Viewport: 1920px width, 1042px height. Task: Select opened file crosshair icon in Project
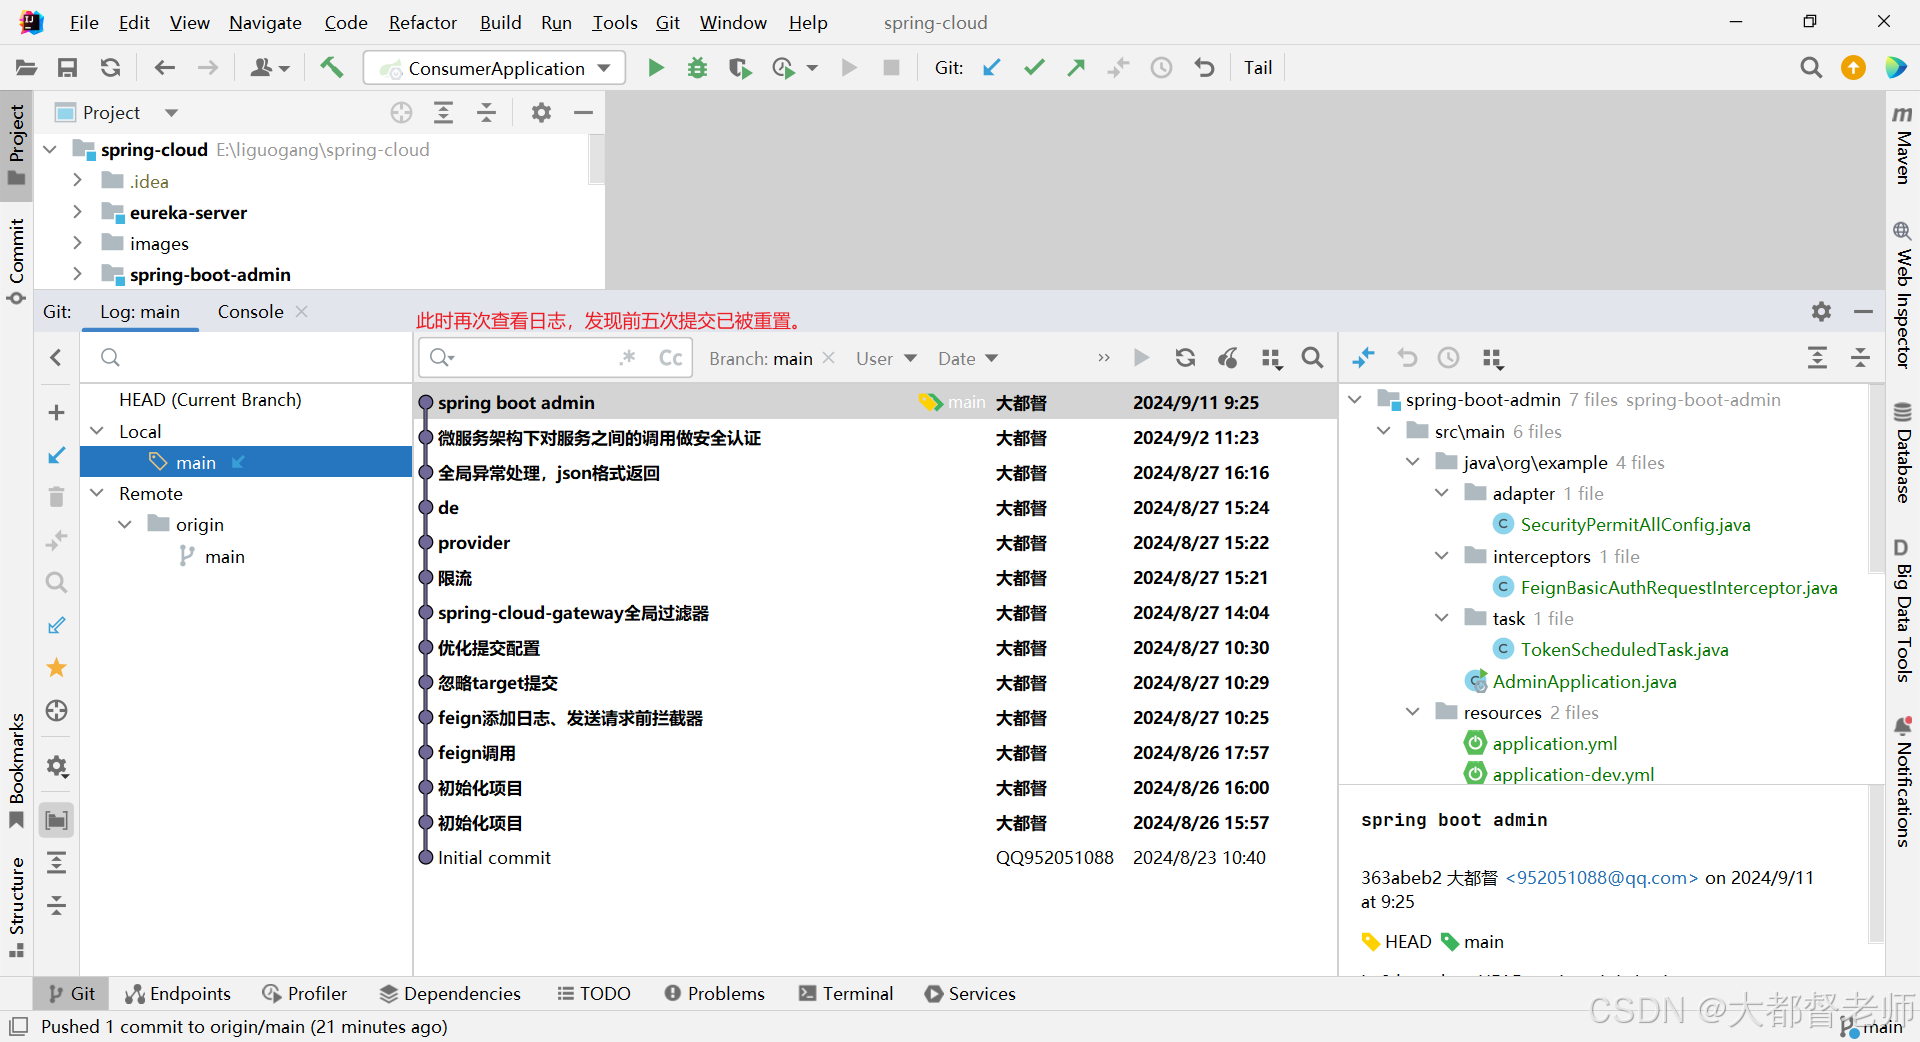coord(401,113)
